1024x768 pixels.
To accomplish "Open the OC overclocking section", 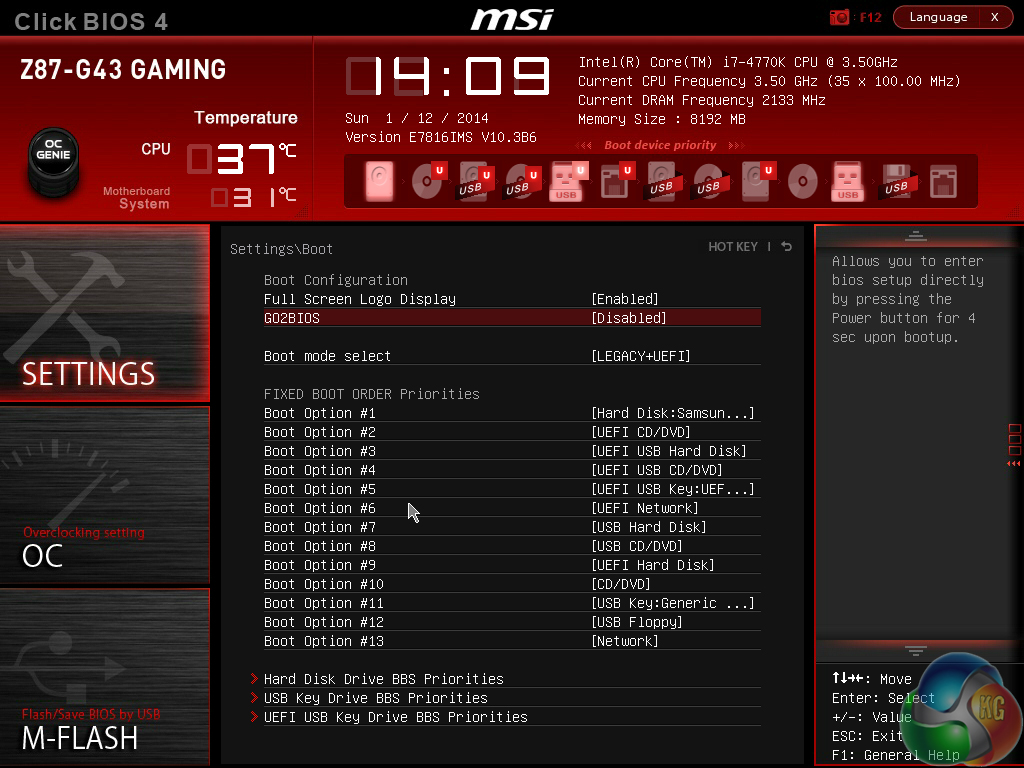I will pyautogui.click(x=104, y=494).
